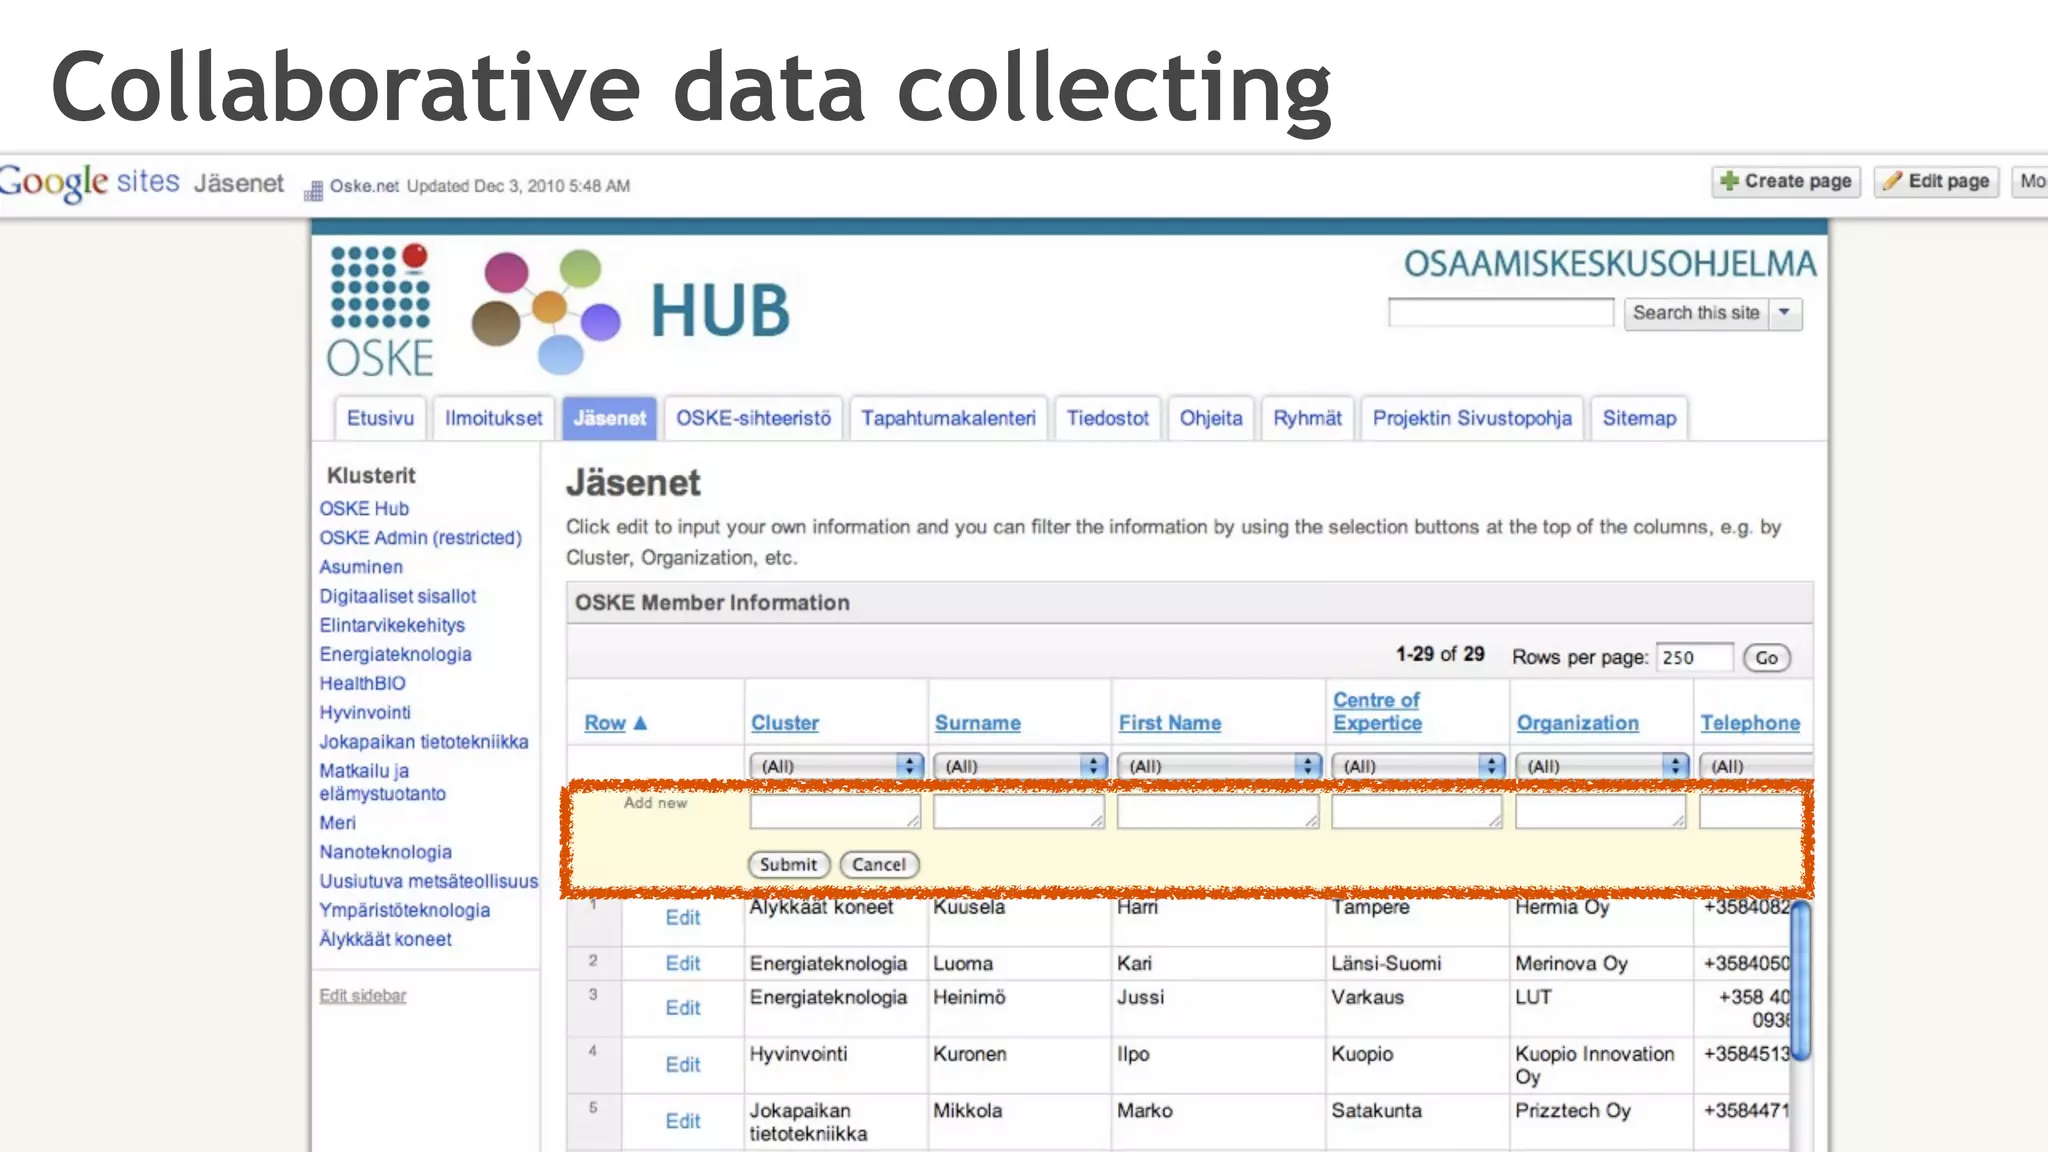
Task: Open the Organization (All) filter dropdown
Action: pos(1602,765)
